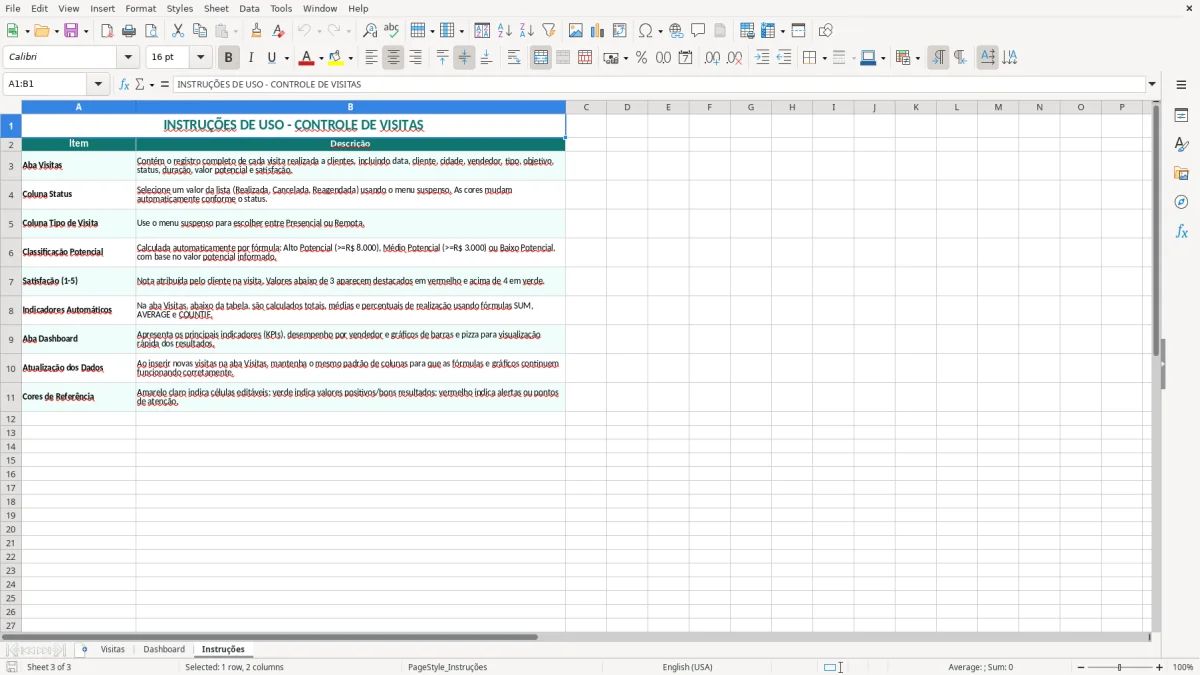
Task: Open Select Function sigma dropdown
Action: [x=150, y=84]
